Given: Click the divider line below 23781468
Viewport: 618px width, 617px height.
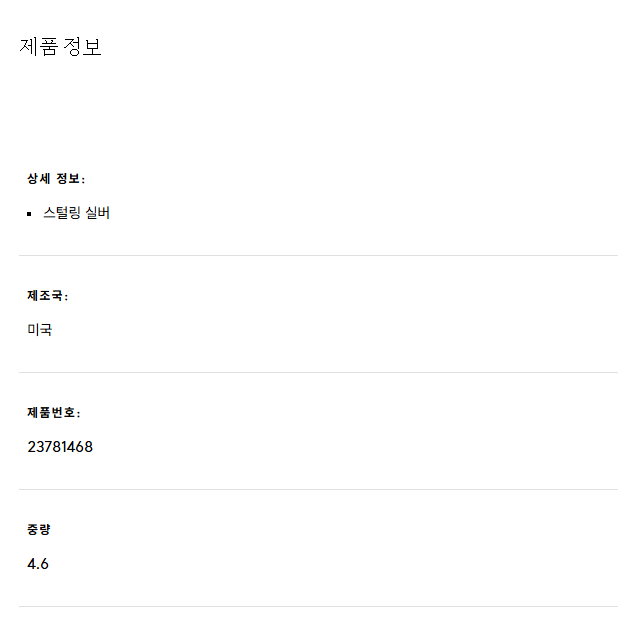Looking at the screenshot, I should (x=318, y=489).
